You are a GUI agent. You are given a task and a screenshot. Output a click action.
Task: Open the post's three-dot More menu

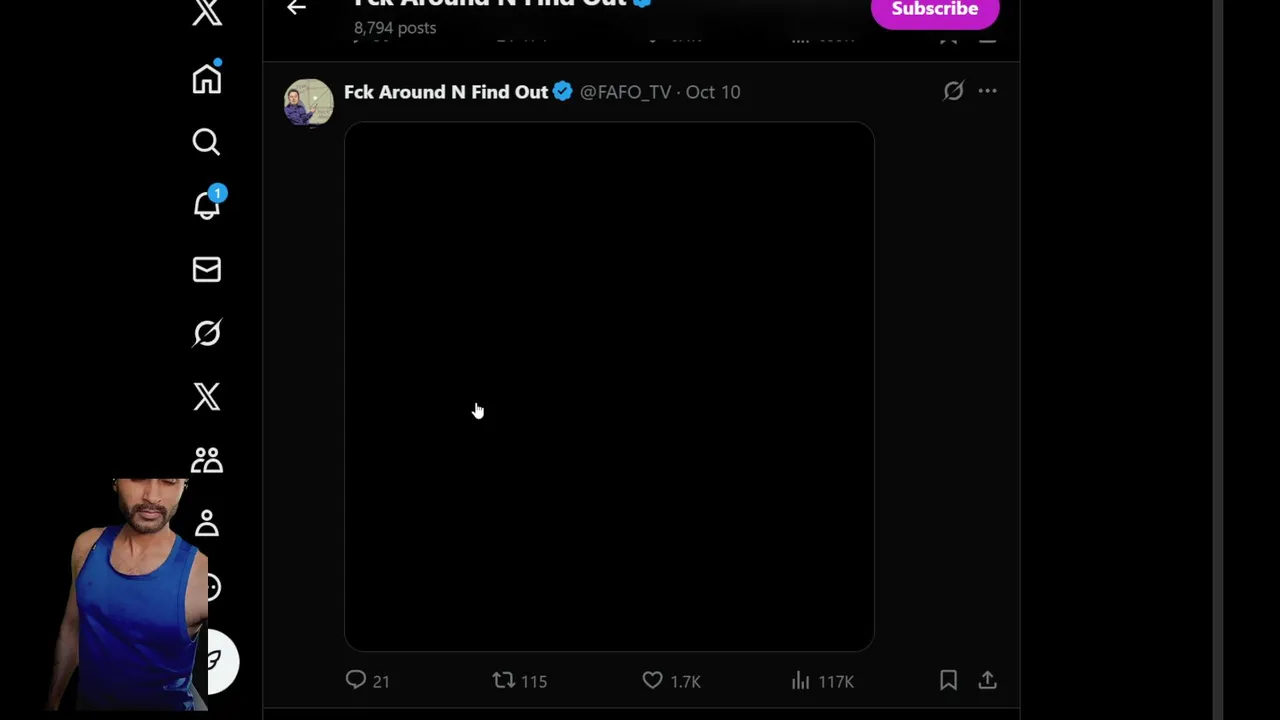tap(987, 91)
